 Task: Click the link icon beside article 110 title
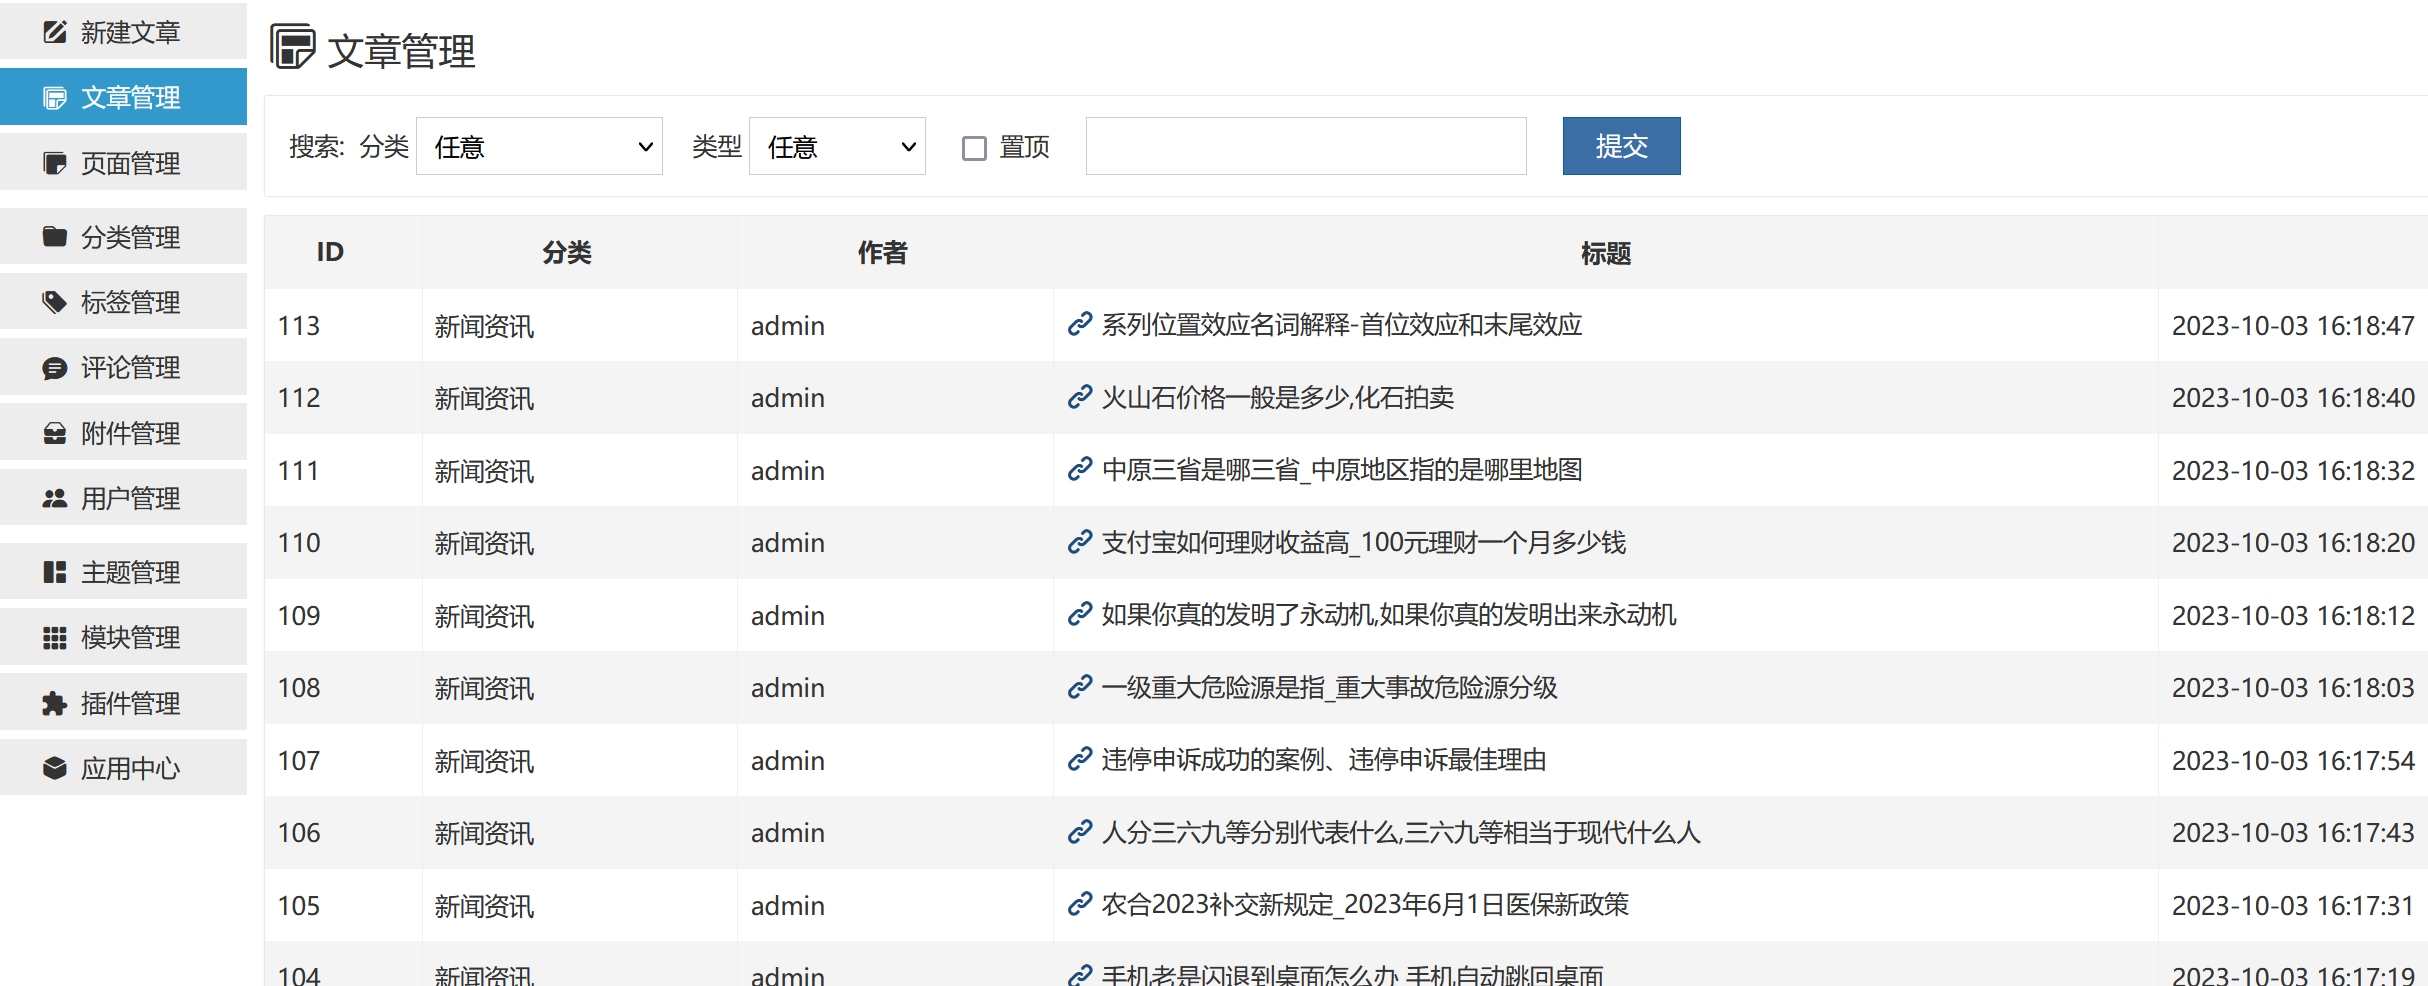[1079, 542]
